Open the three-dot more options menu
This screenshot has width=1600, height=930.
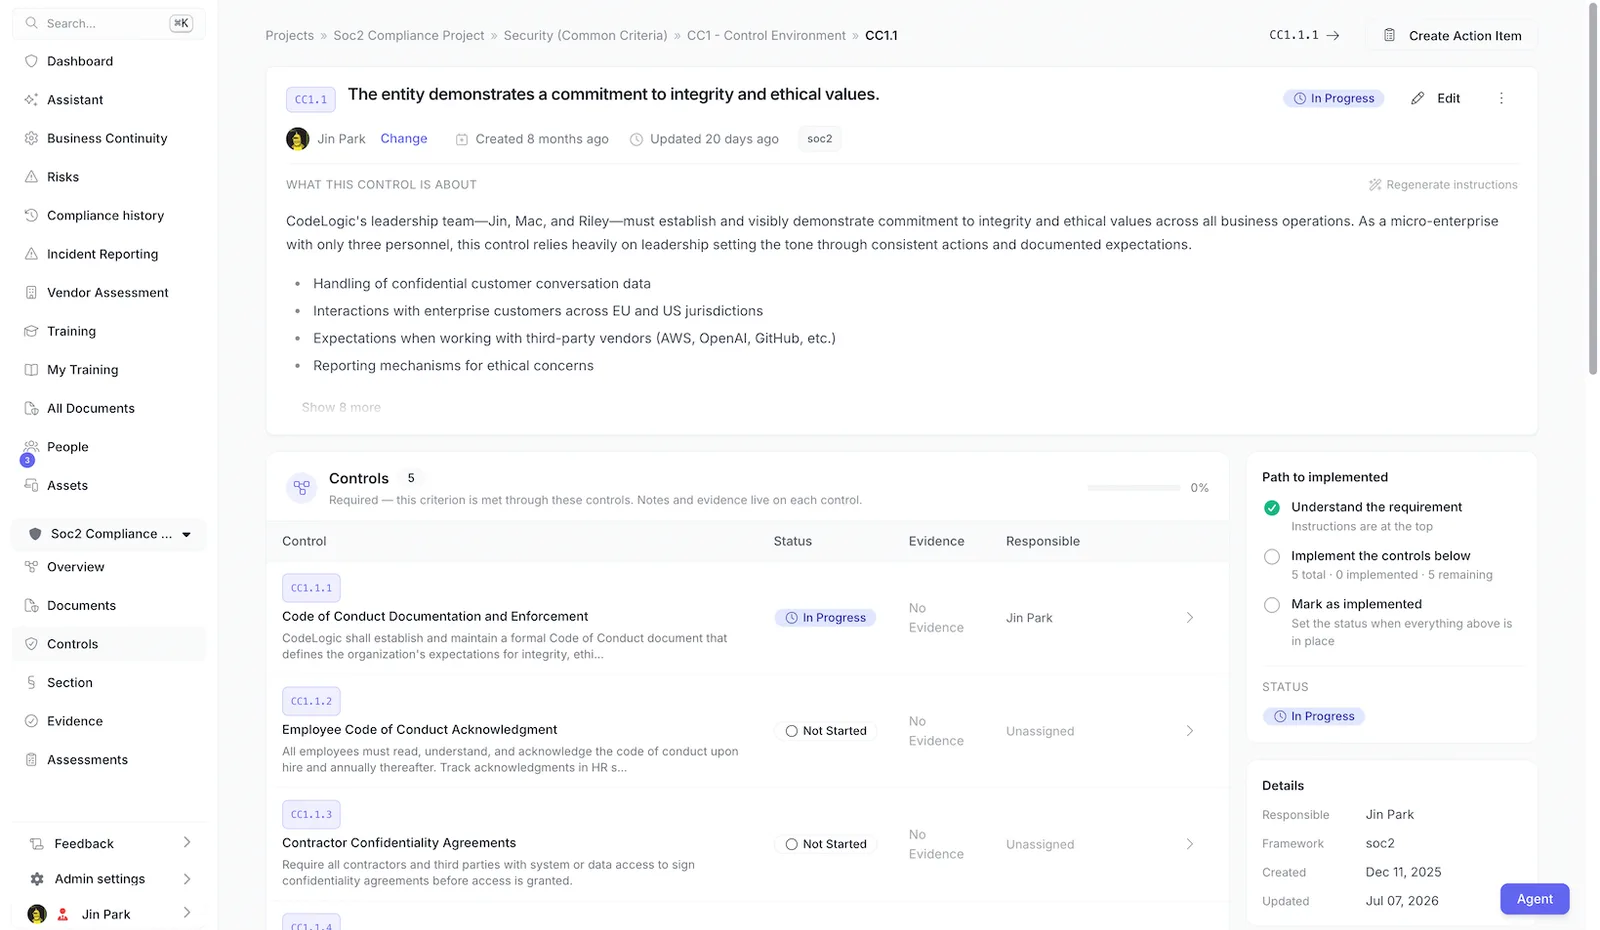coord(1501,98)
